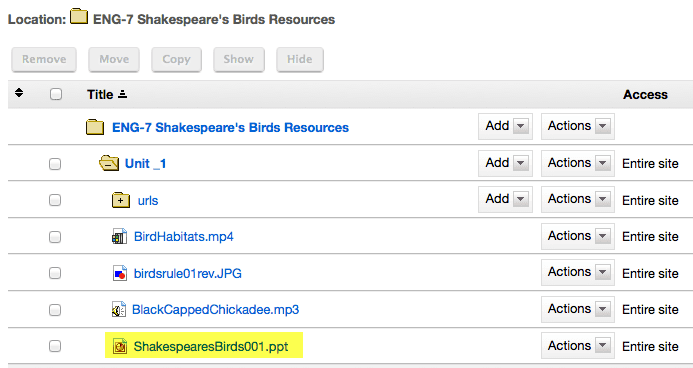The width and height of the screenshot is (693, 368).
Task: Click the ShakespearesBirds001.ppt PowerPoint file icon
Action: point(120,346)
